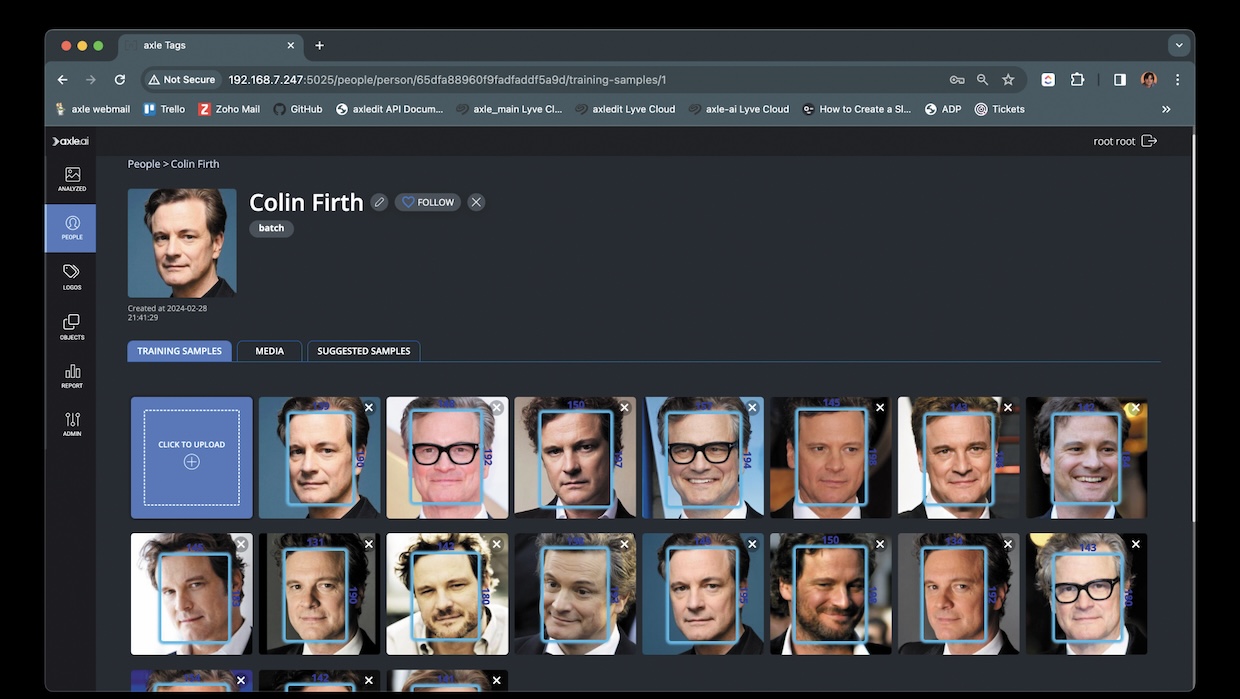The height and width of the screenshot is (699, 1240).
Task: Open saved passwords key icon
Action: pos(957,80)
